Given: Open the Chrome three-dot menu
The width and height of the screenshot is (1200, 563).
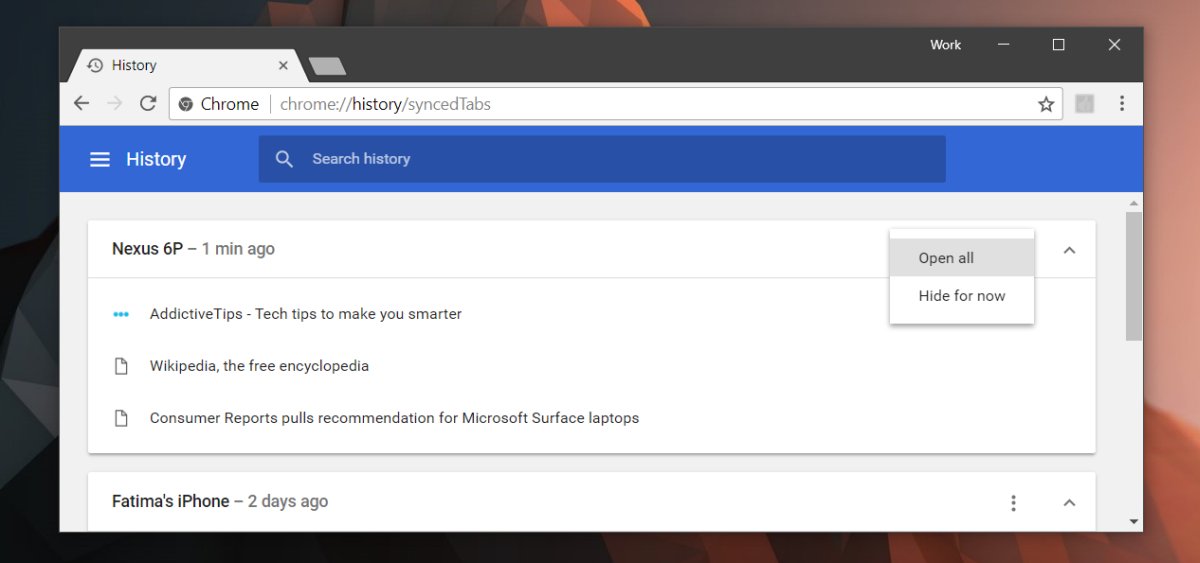Looking at the screenshot, I should pyautogui.click(x=1122, y=104).
